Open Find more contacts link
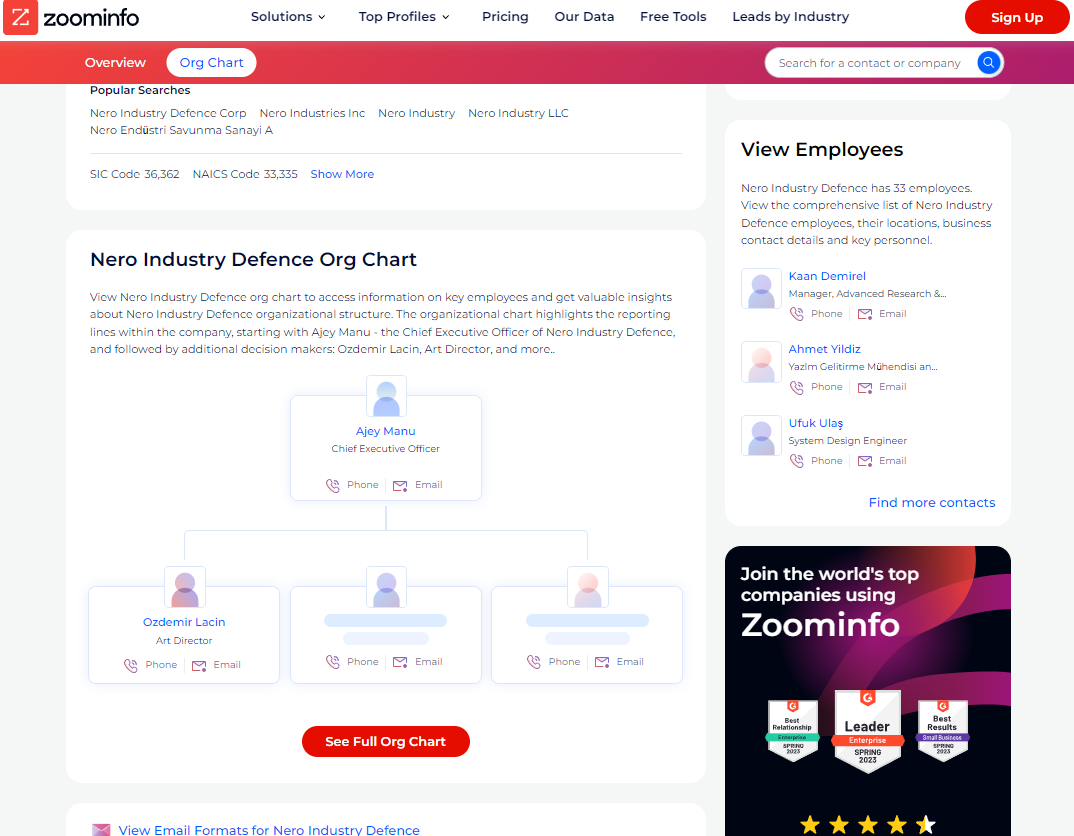The height and width of the screenshot is (836, 1074). point(931,502)
